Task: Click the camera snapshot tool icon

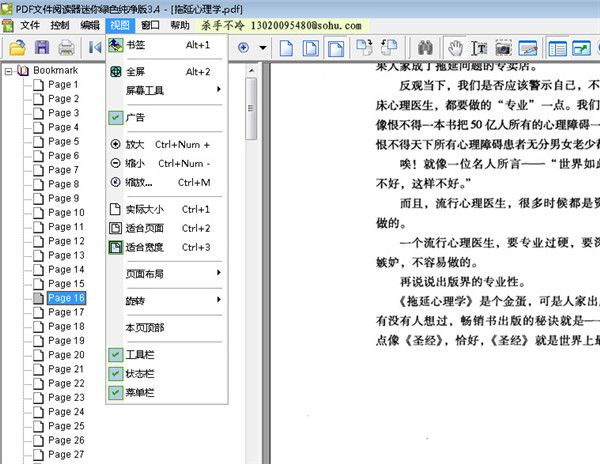Action: click(503, 47)
